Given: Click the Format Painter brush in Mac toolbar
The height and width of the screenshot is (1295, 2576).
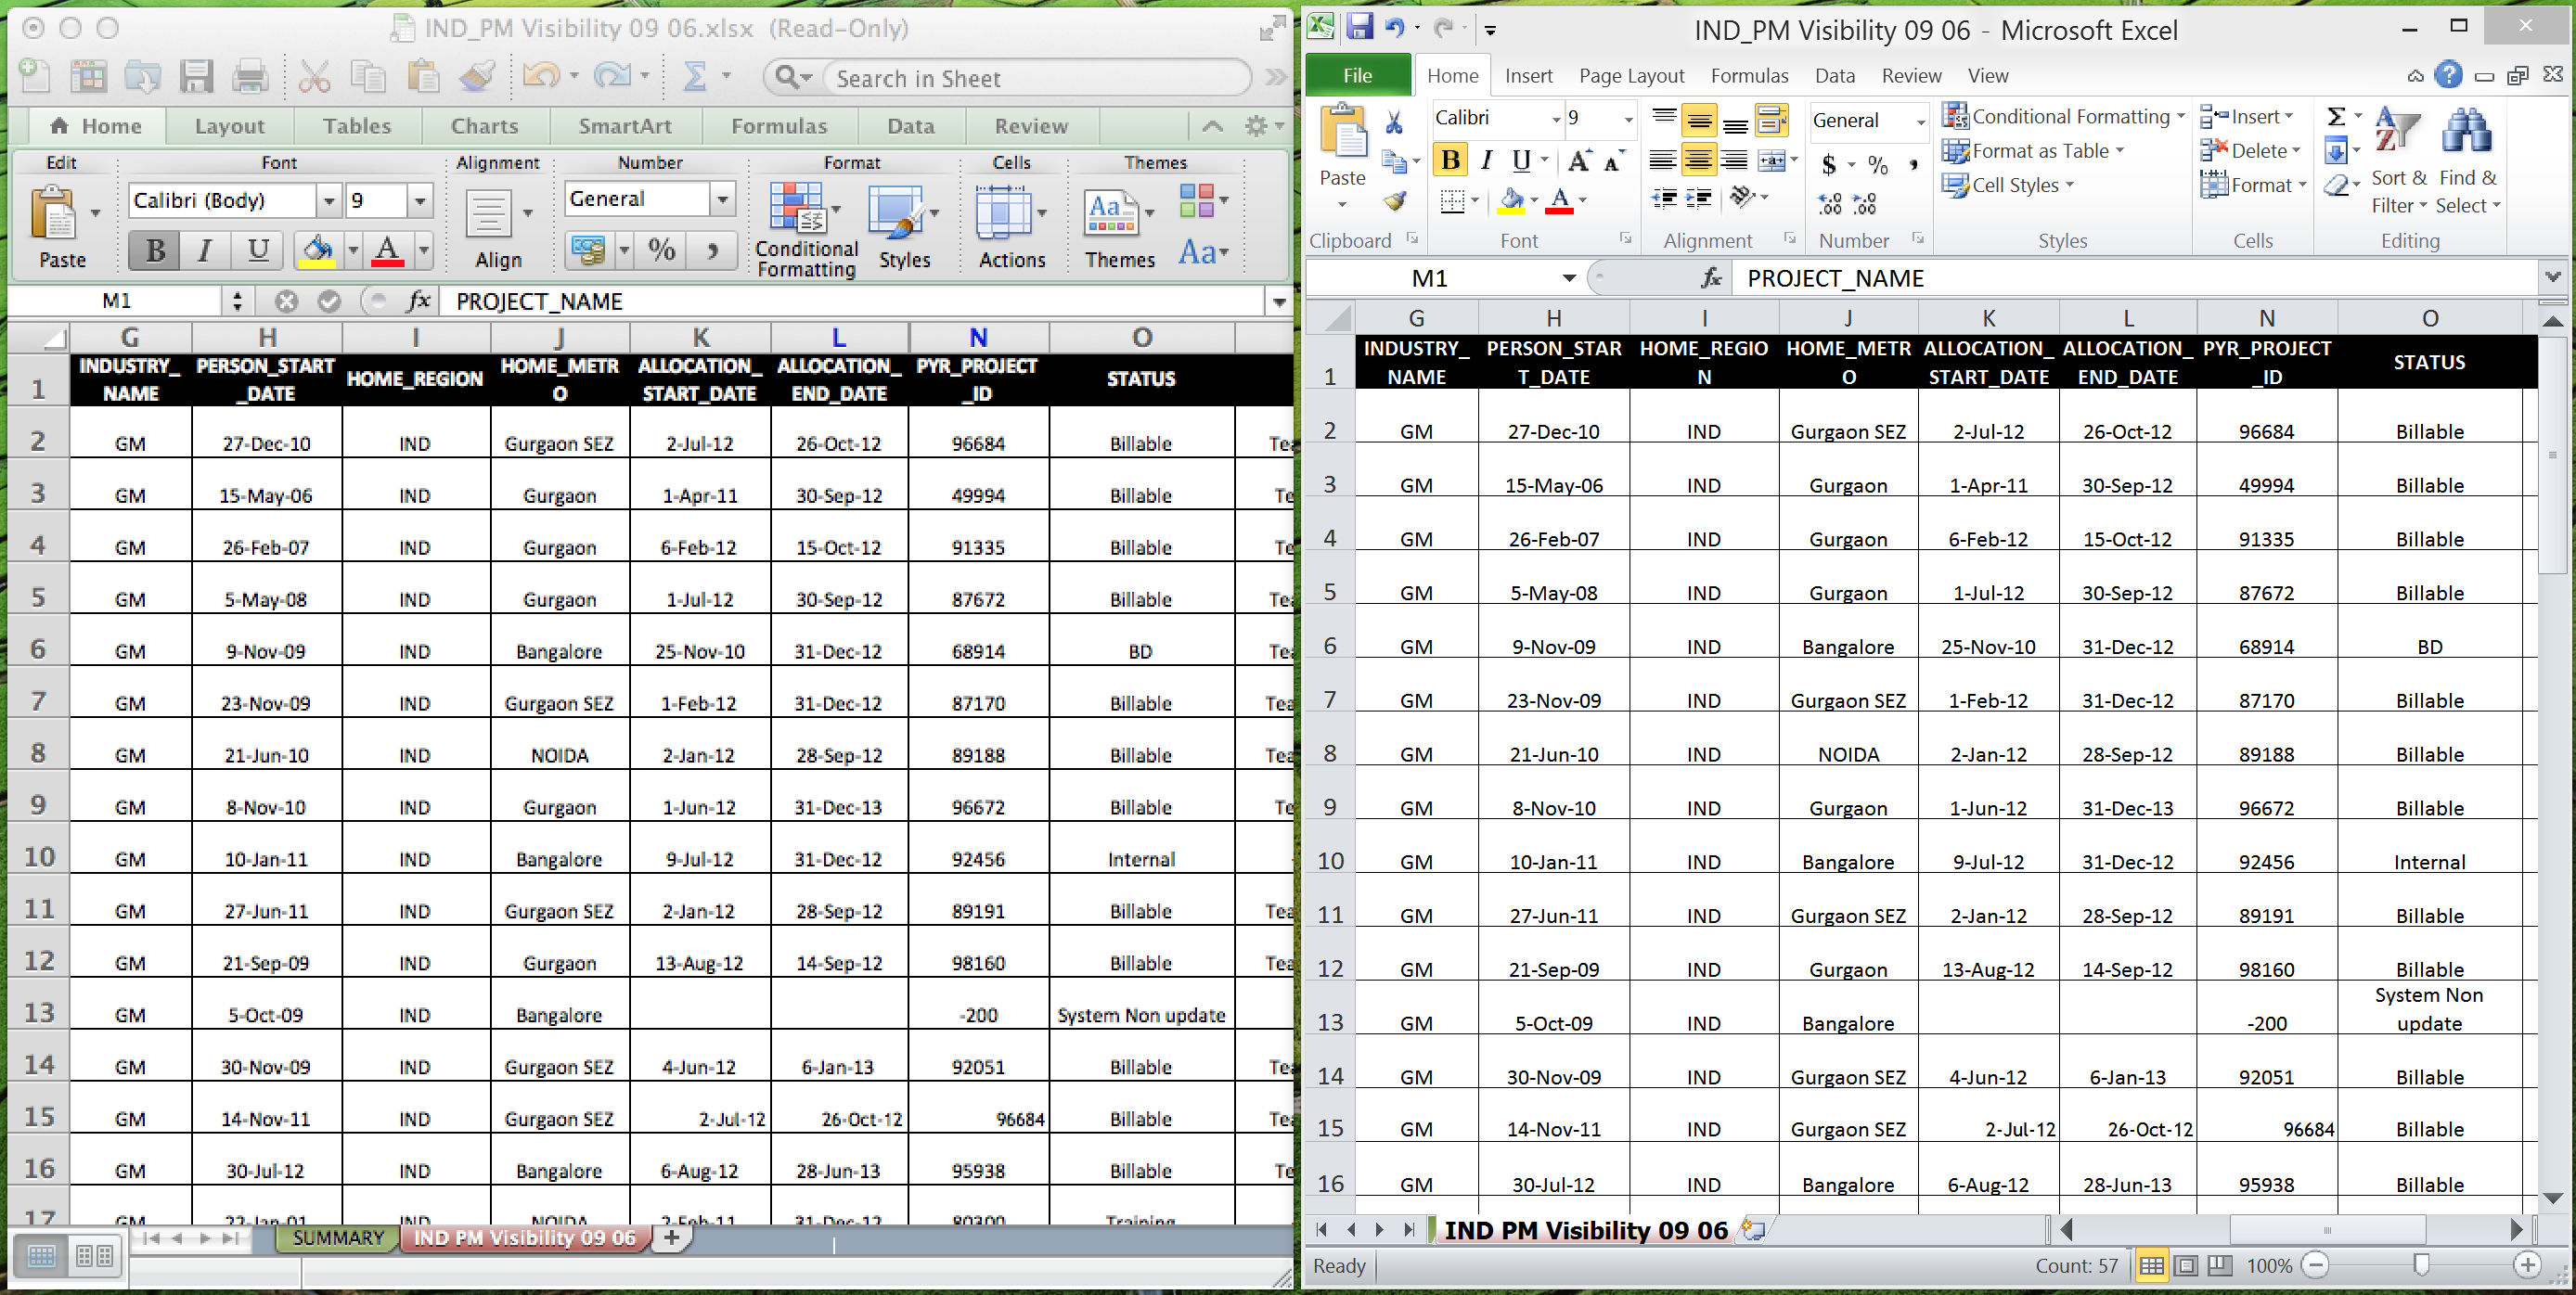Looking at the screenshot, I should pyautogui.click(x=476, y=77).
